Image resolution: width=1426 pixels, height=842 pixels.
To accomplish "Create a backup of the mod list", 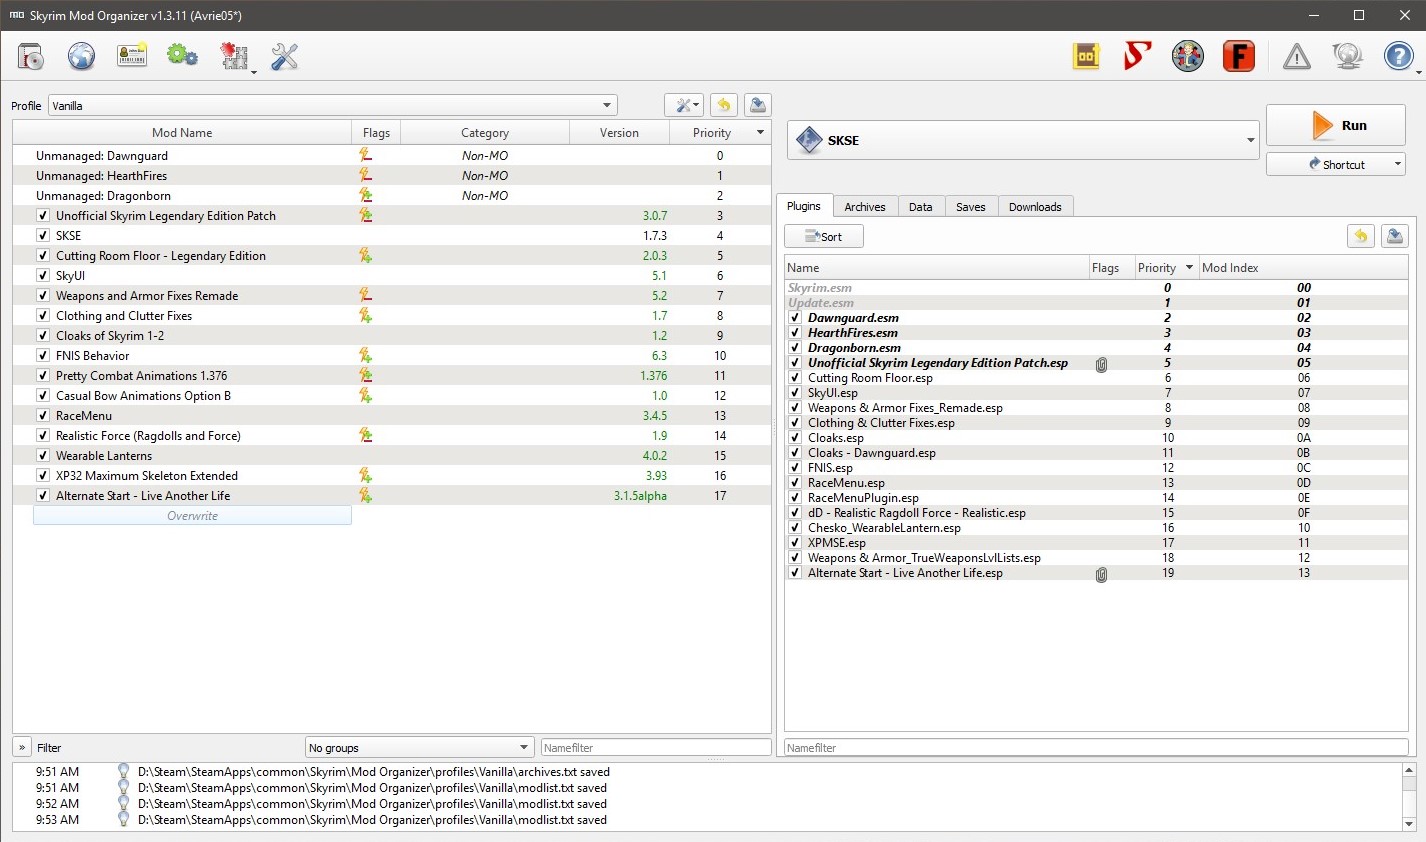I will [758, 105].
